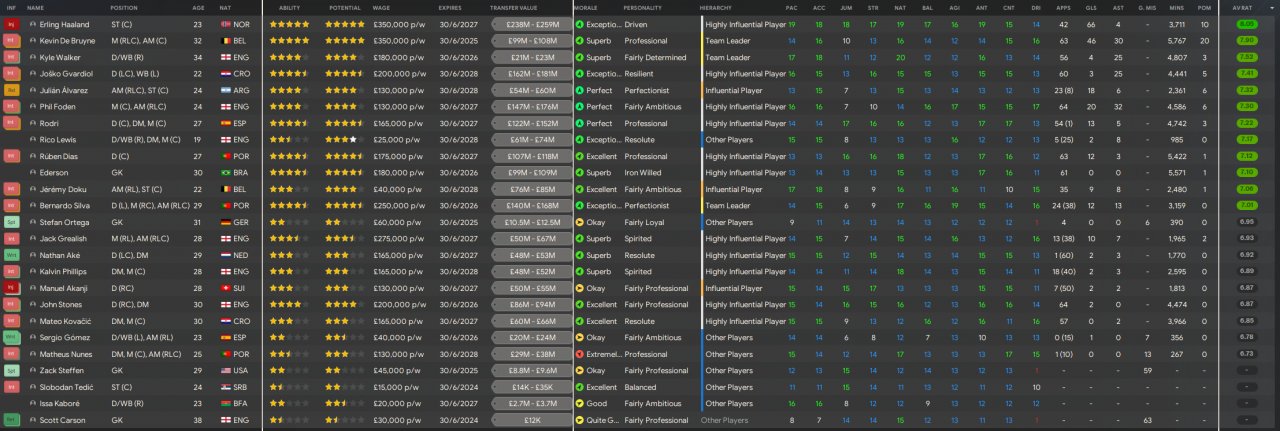Open Kevin De Bruyne's player profile link
This screenshot has height=431, width=1280.
point(68,41)
